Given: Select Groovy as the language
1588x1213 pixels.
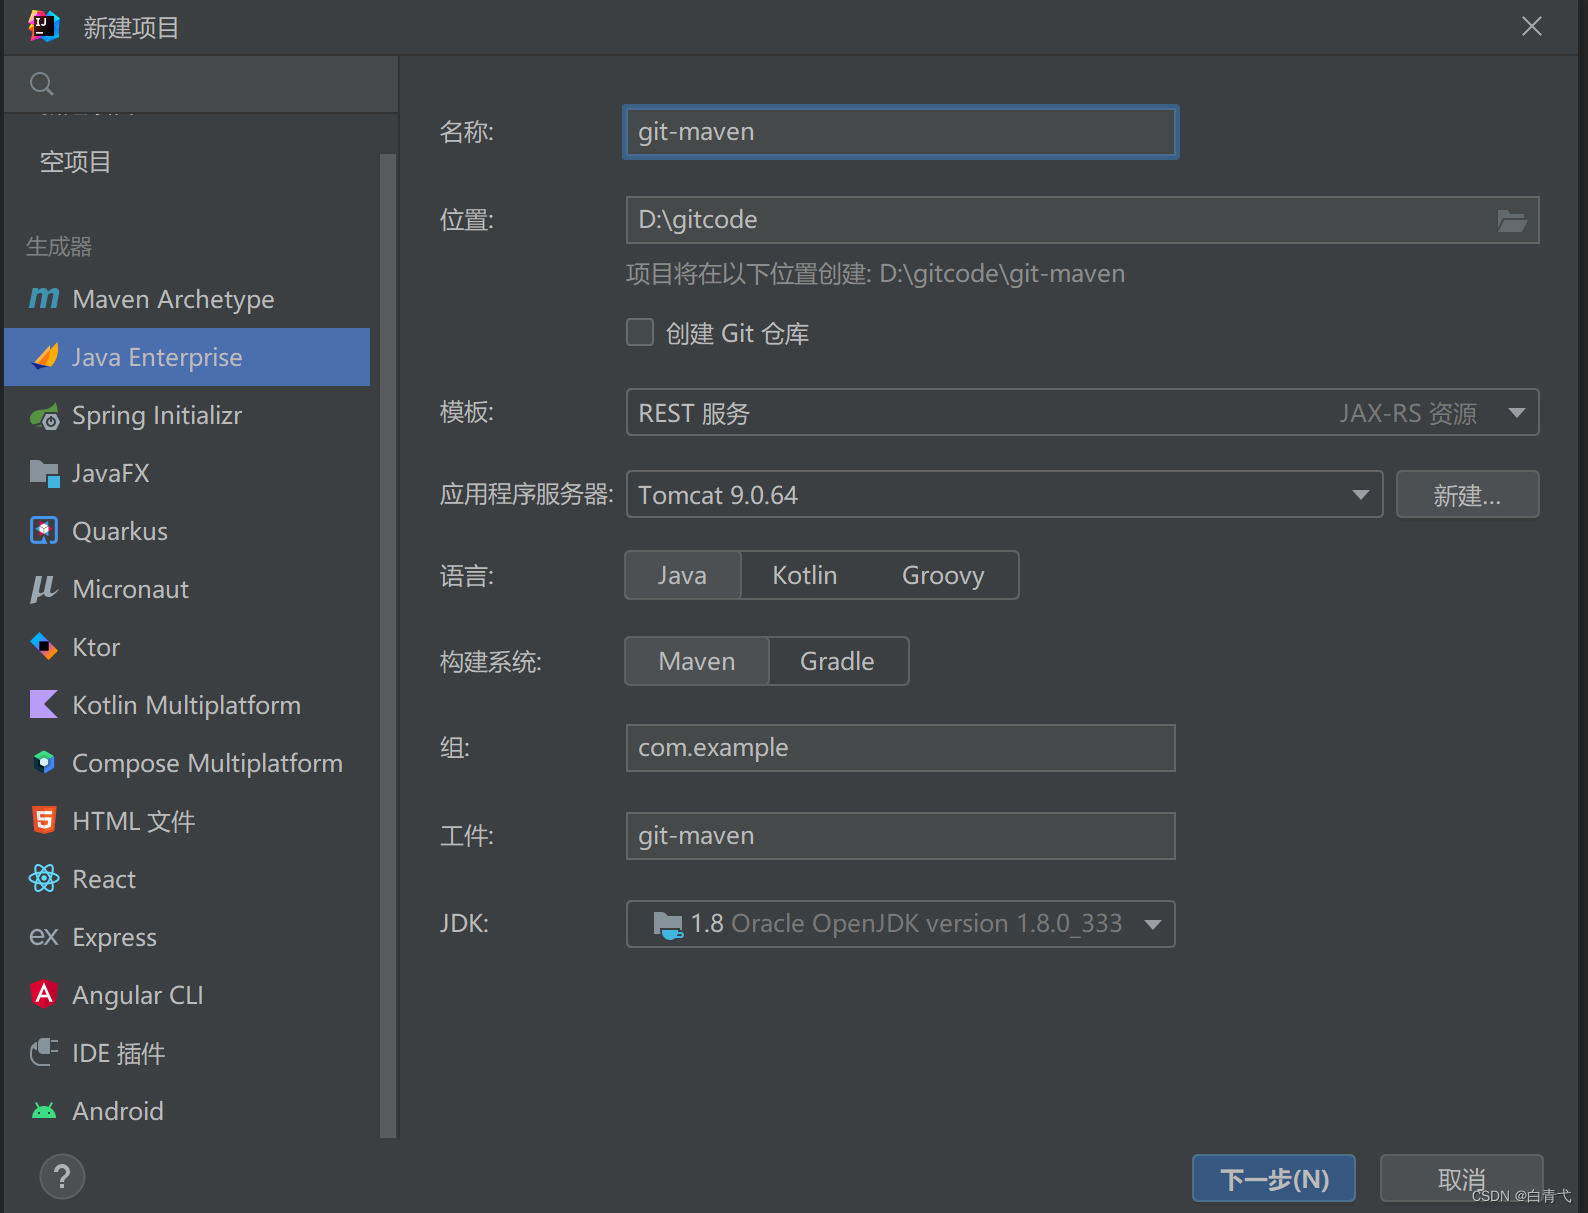Looking at the screenshot, I should click(943, 575).
